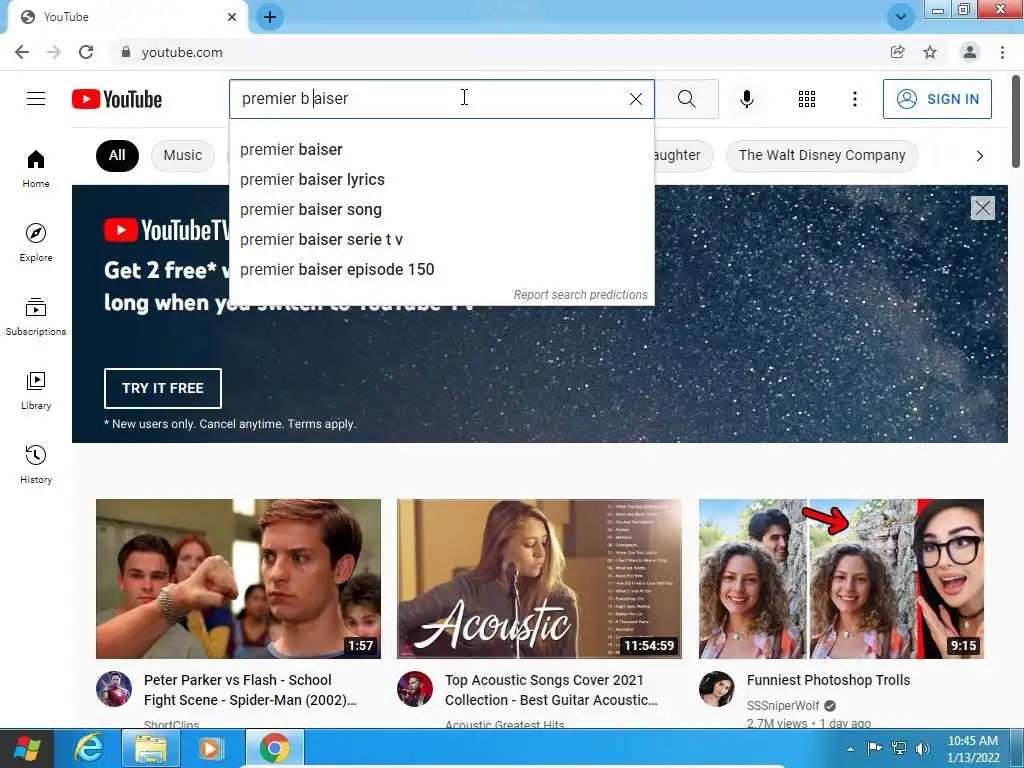Open SSSniperWolf channel avatar
The width and height of the screenshot is (1024, 768).
[x=716, y=689]
